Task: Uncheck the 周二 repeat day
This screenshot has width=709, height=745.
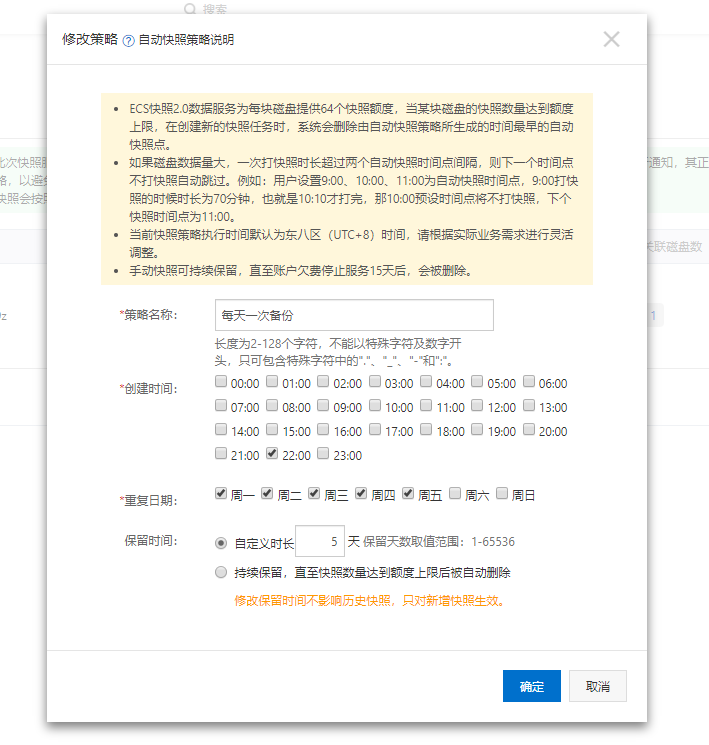Action: coord(267,493)
